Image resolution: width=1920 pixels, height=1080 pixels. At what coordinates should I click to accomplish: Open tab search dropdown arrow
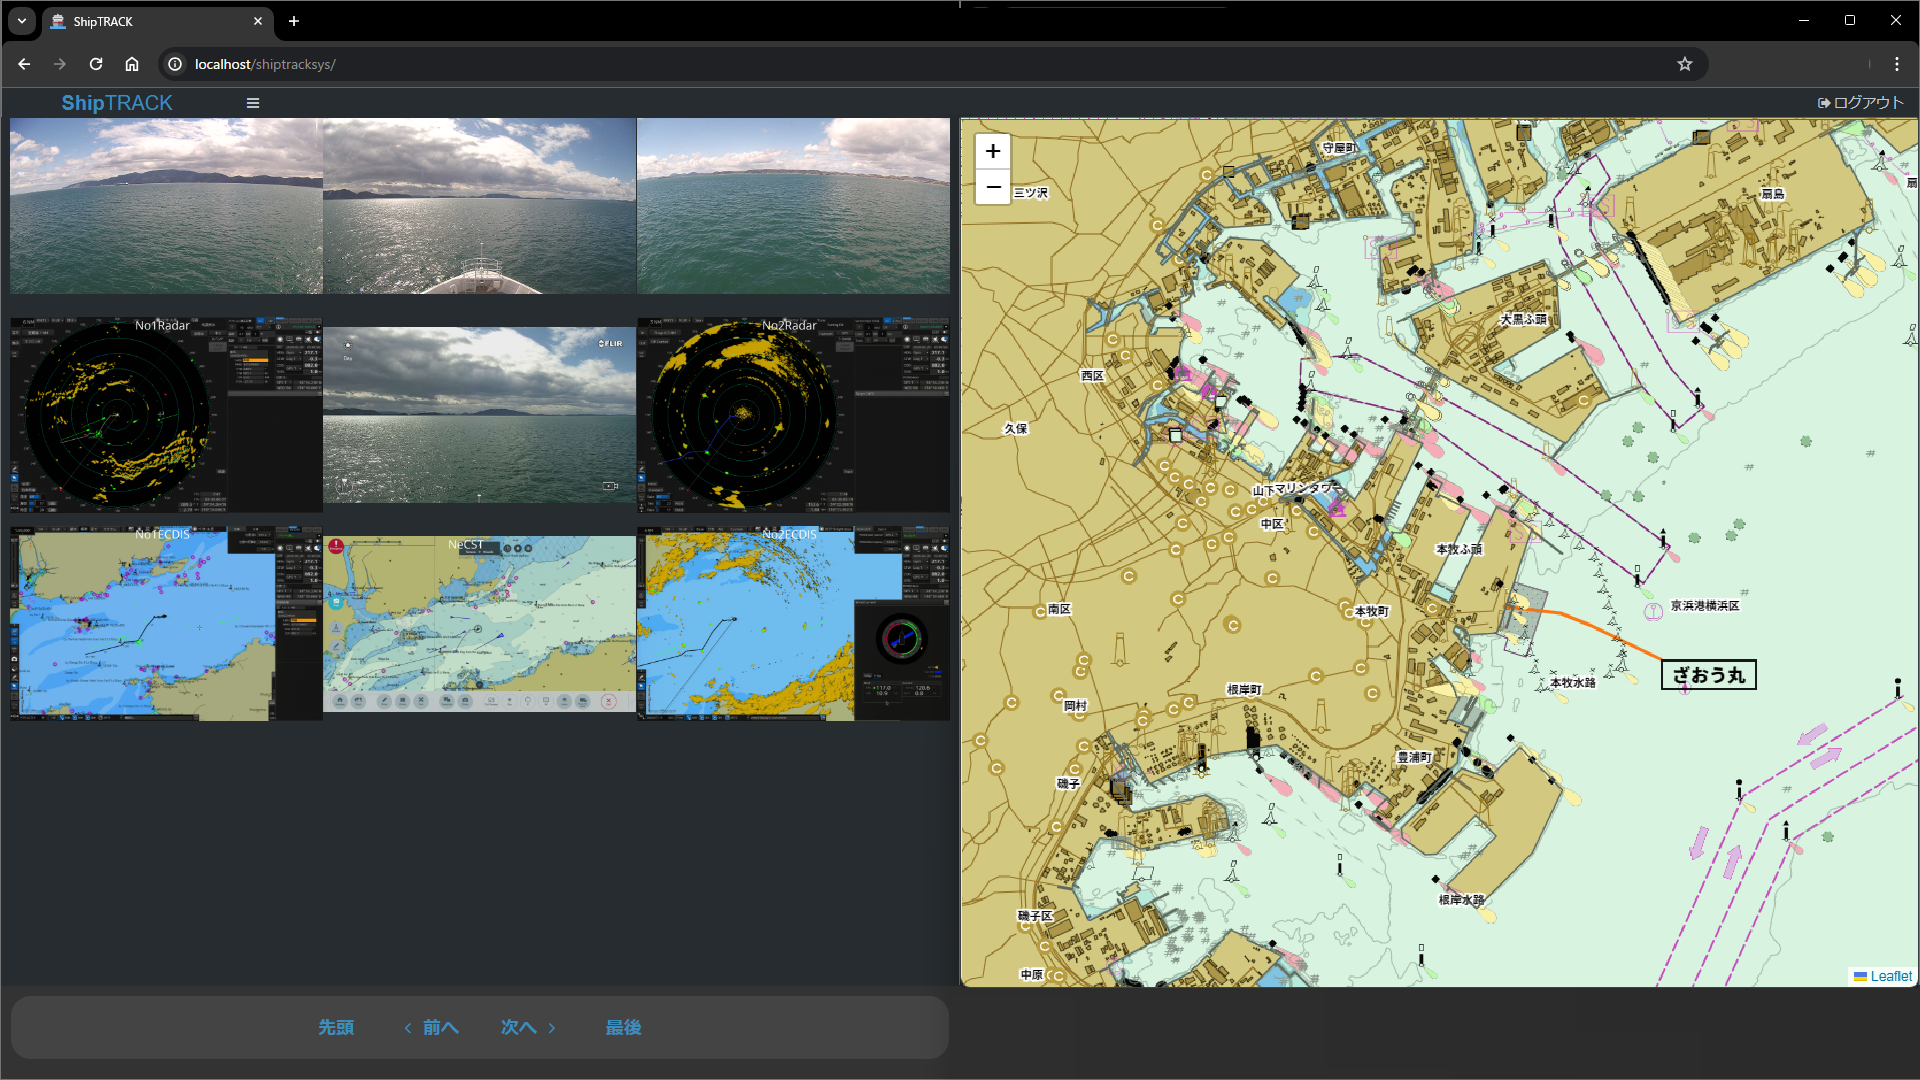pos(21,21)
